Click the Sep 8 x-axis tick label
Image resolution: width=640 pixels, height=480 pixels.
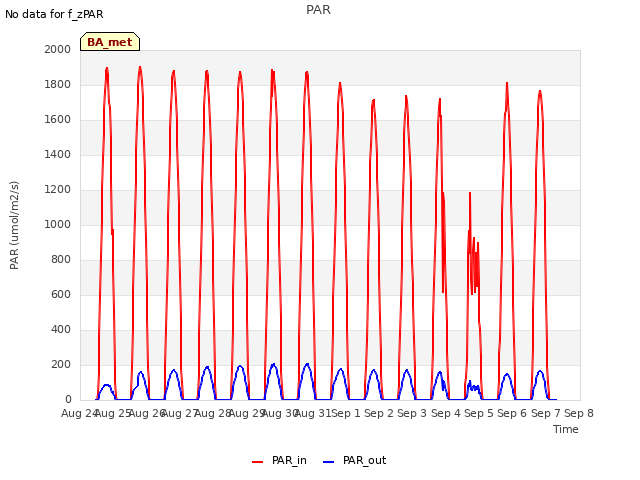click(x=579, y=413)
